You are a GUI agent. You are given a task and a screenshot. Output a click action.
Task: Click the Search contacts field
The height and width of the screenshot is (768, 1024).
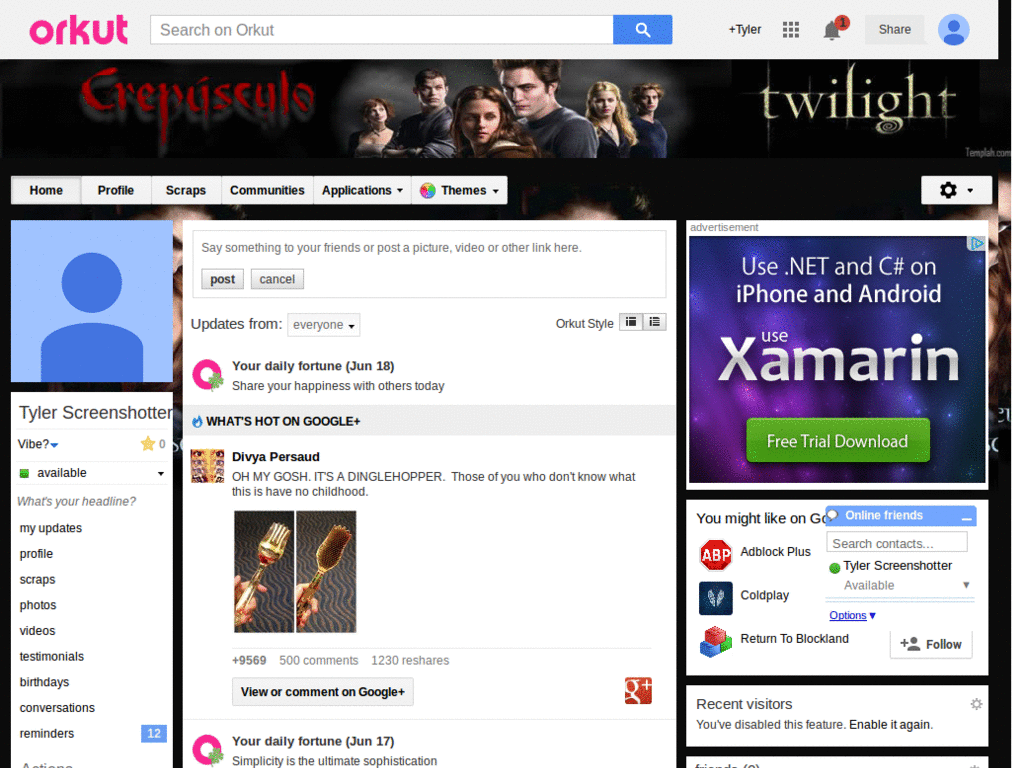pyautogui.click(x=897, y=543)
